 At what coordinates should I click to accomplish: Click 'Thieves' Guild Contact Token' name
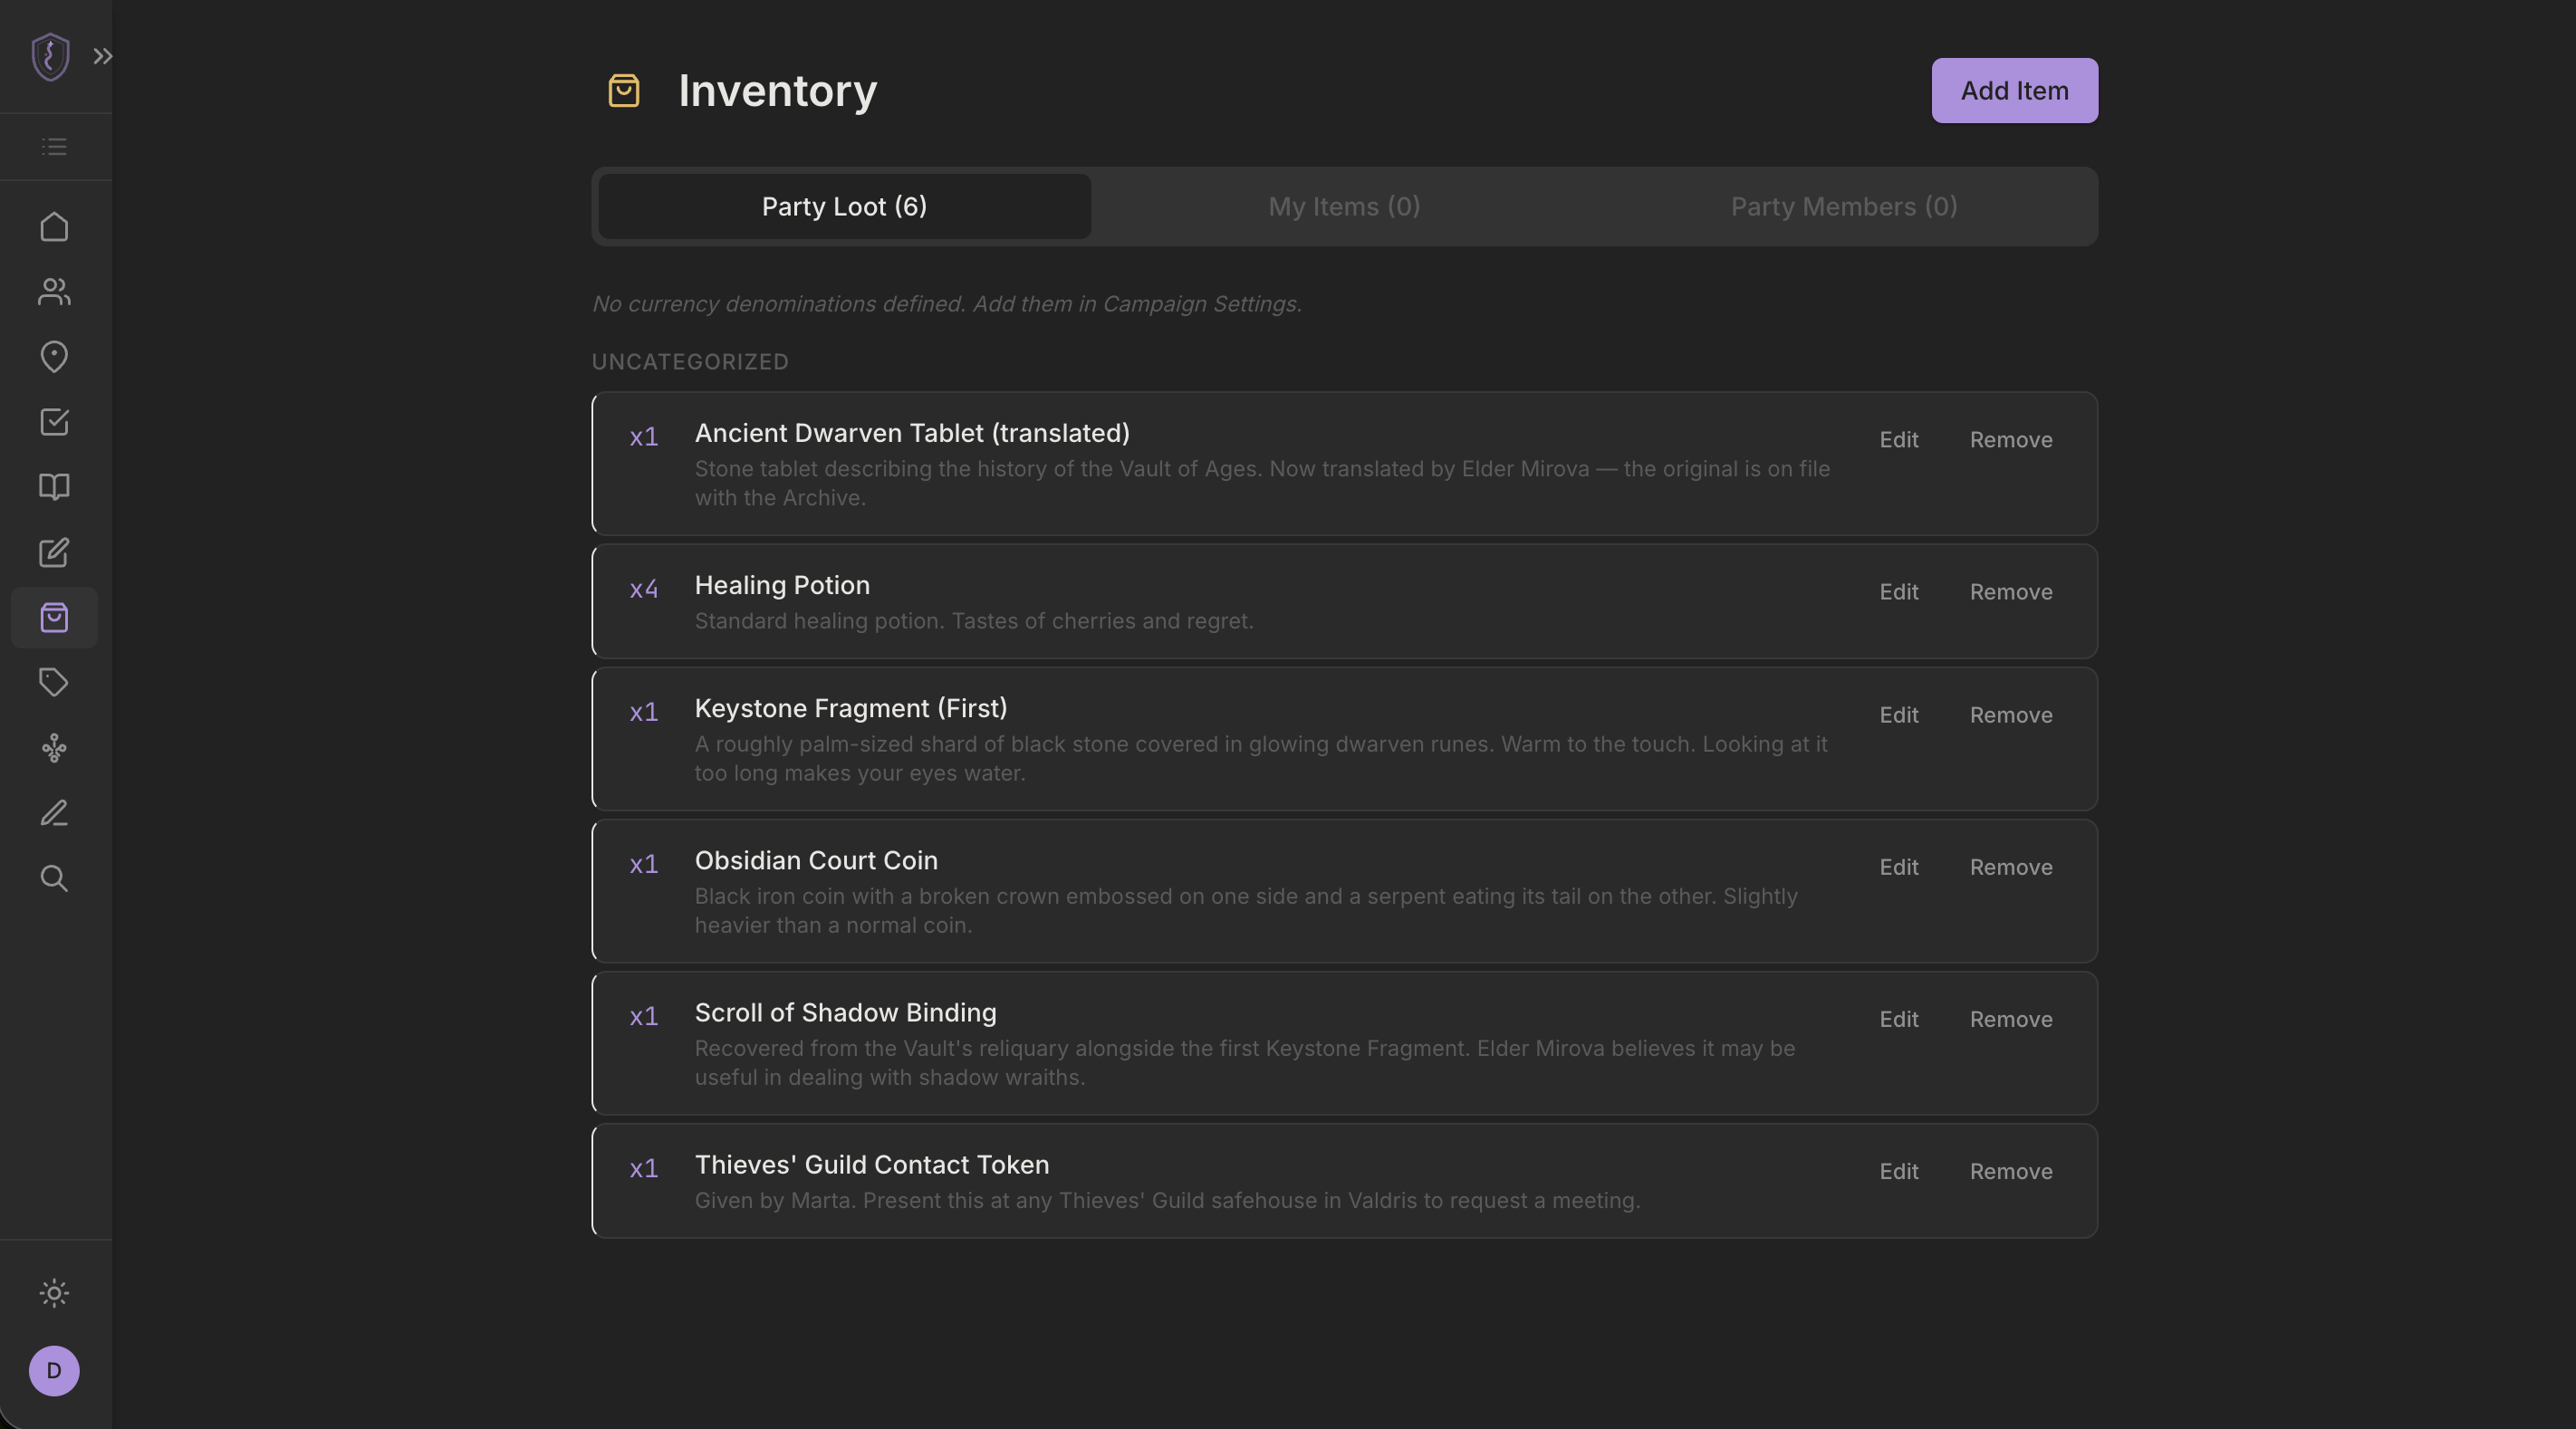point(872,1164)
